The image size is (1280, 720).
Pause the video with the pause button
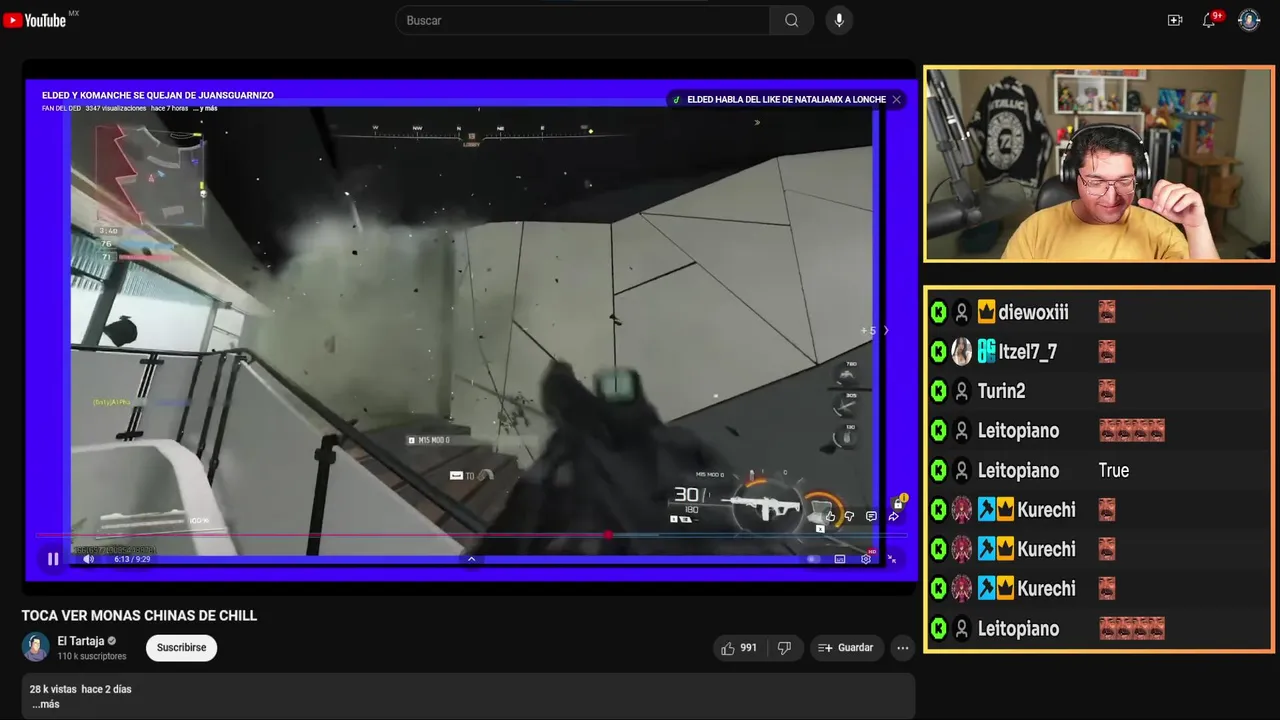(x=53, y=559)
